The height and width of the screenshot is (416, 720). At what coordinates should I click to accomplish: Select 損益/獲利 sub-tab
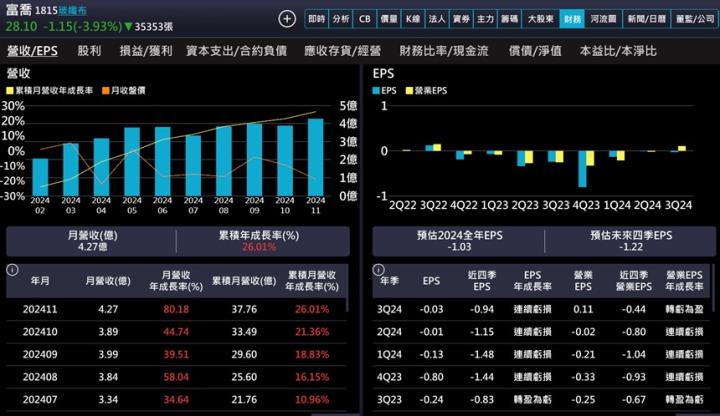146,51
